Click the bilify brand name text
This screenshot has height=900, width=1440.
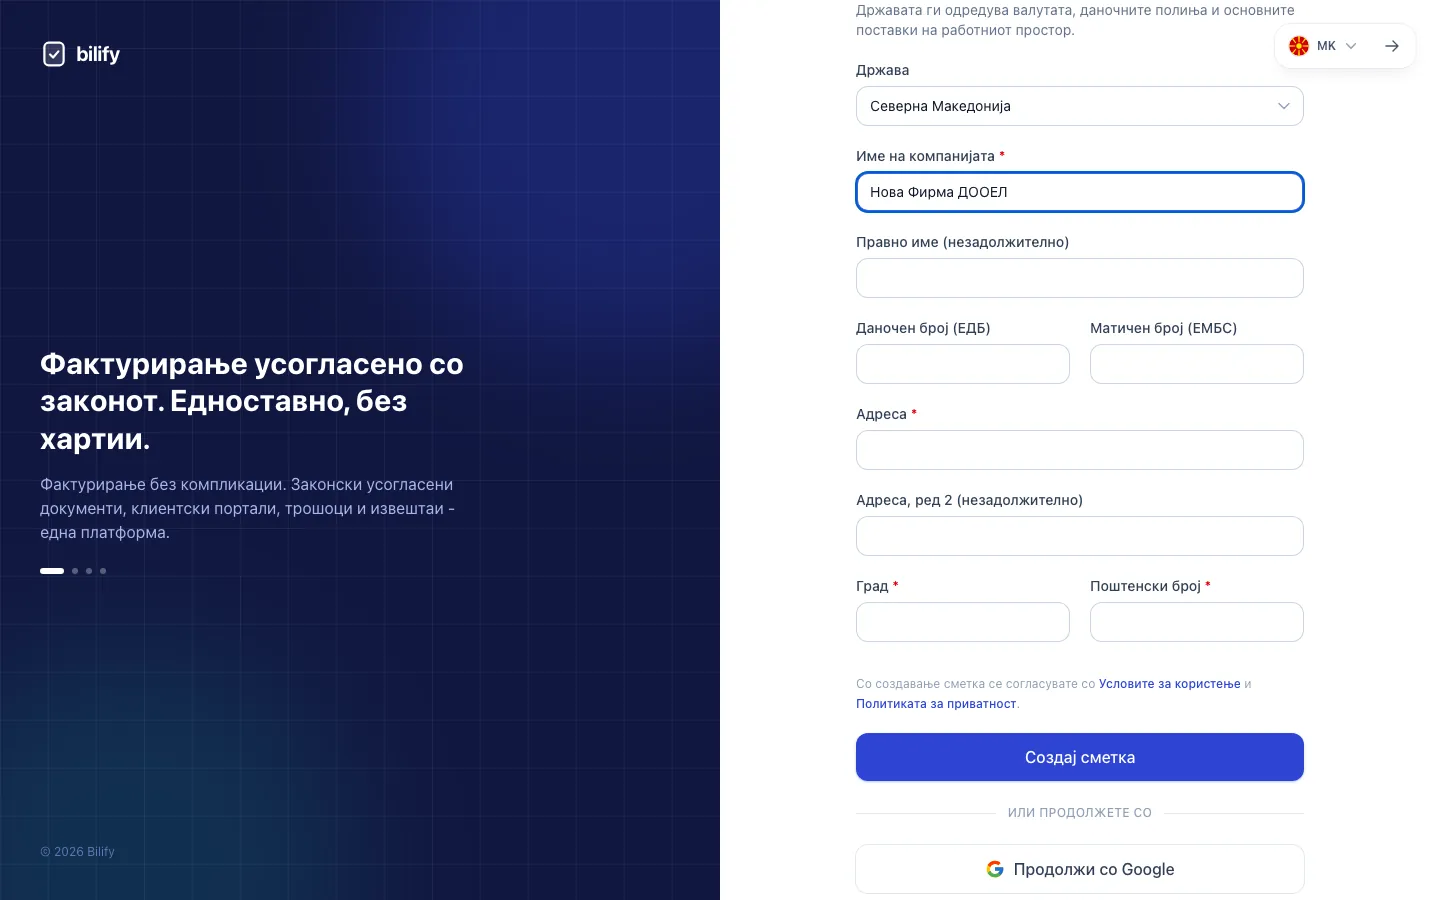point(98,55)
